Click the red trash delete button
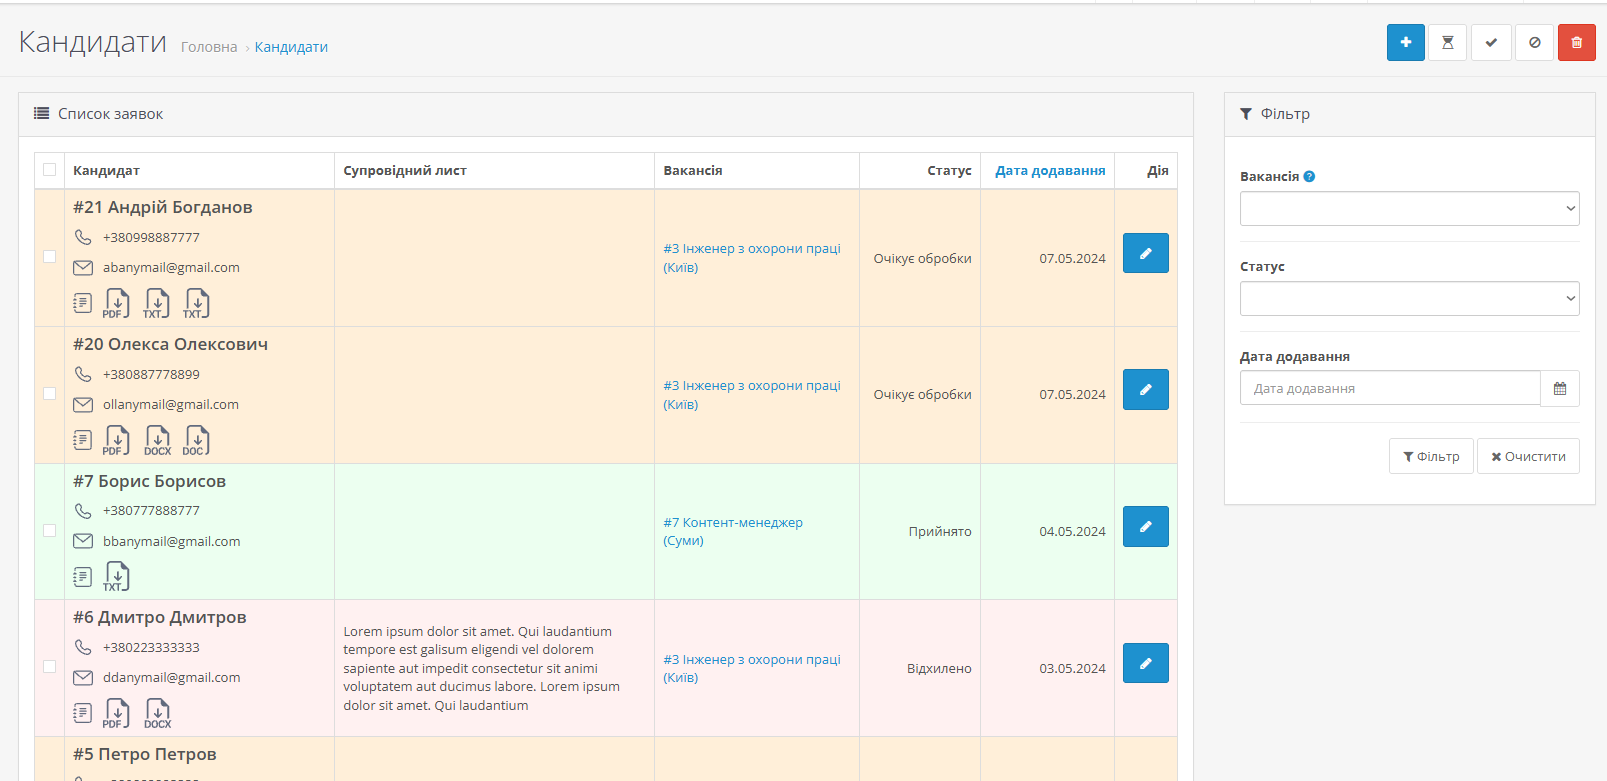This screenshot has width=1607, height=781. (x=1577, y=42)
